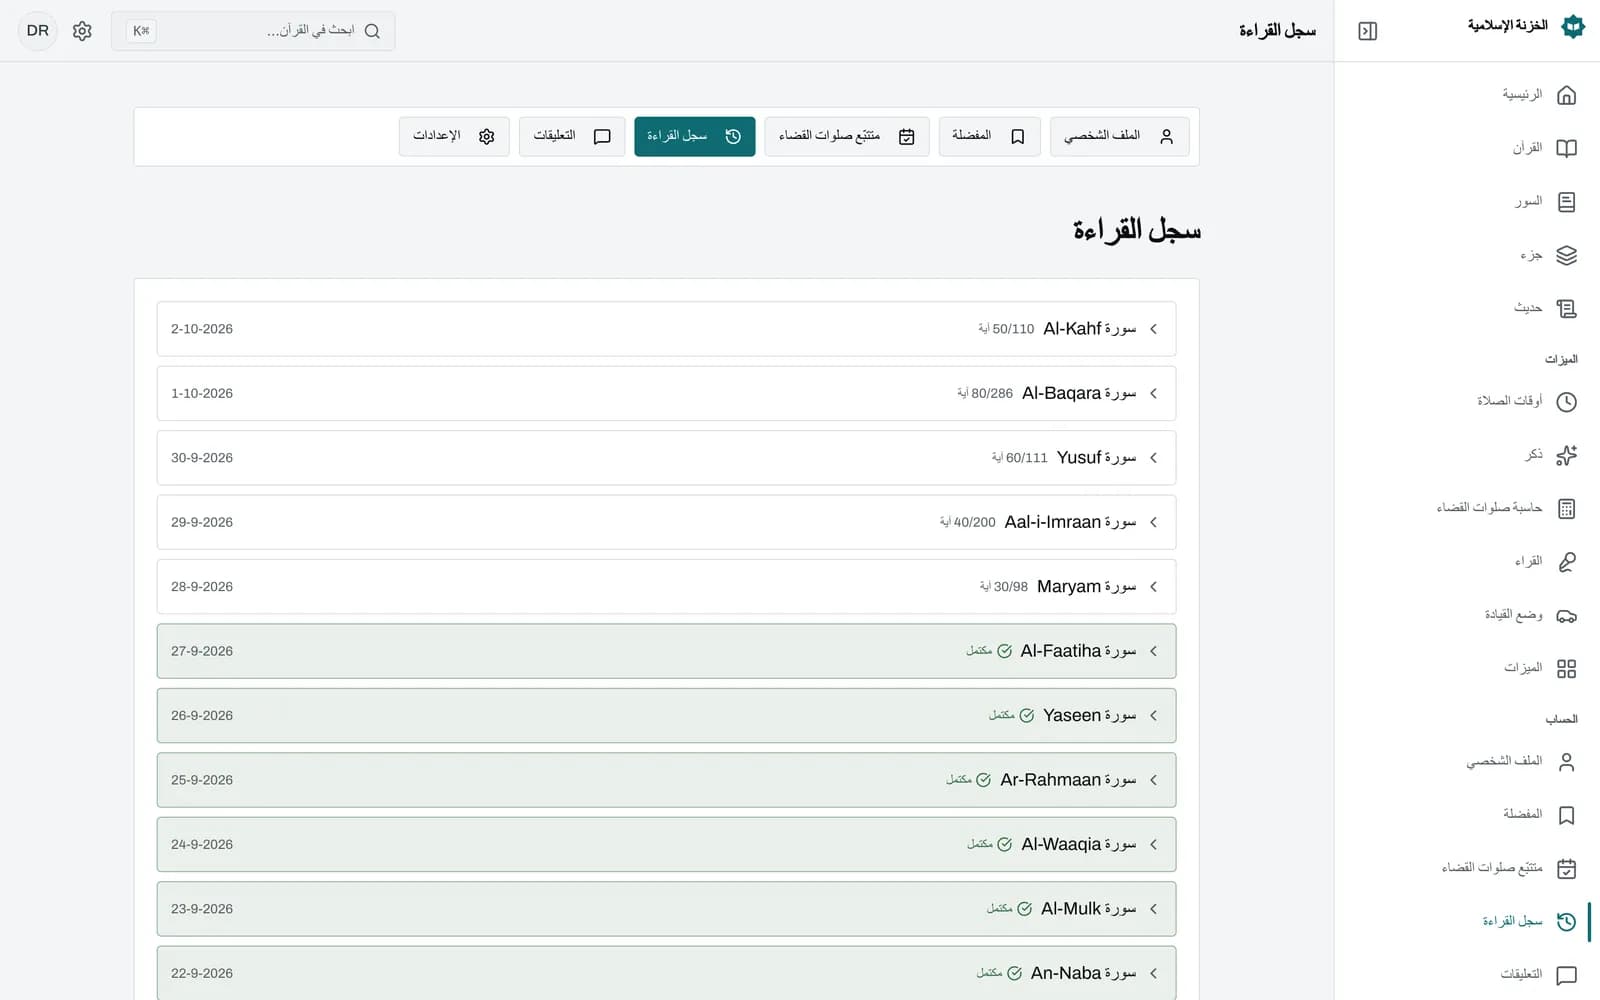This screenshot has height=1000, width=1600.
Task: Expand the Aal-i-Imraan entry chevron
Action: point(1153,522)
